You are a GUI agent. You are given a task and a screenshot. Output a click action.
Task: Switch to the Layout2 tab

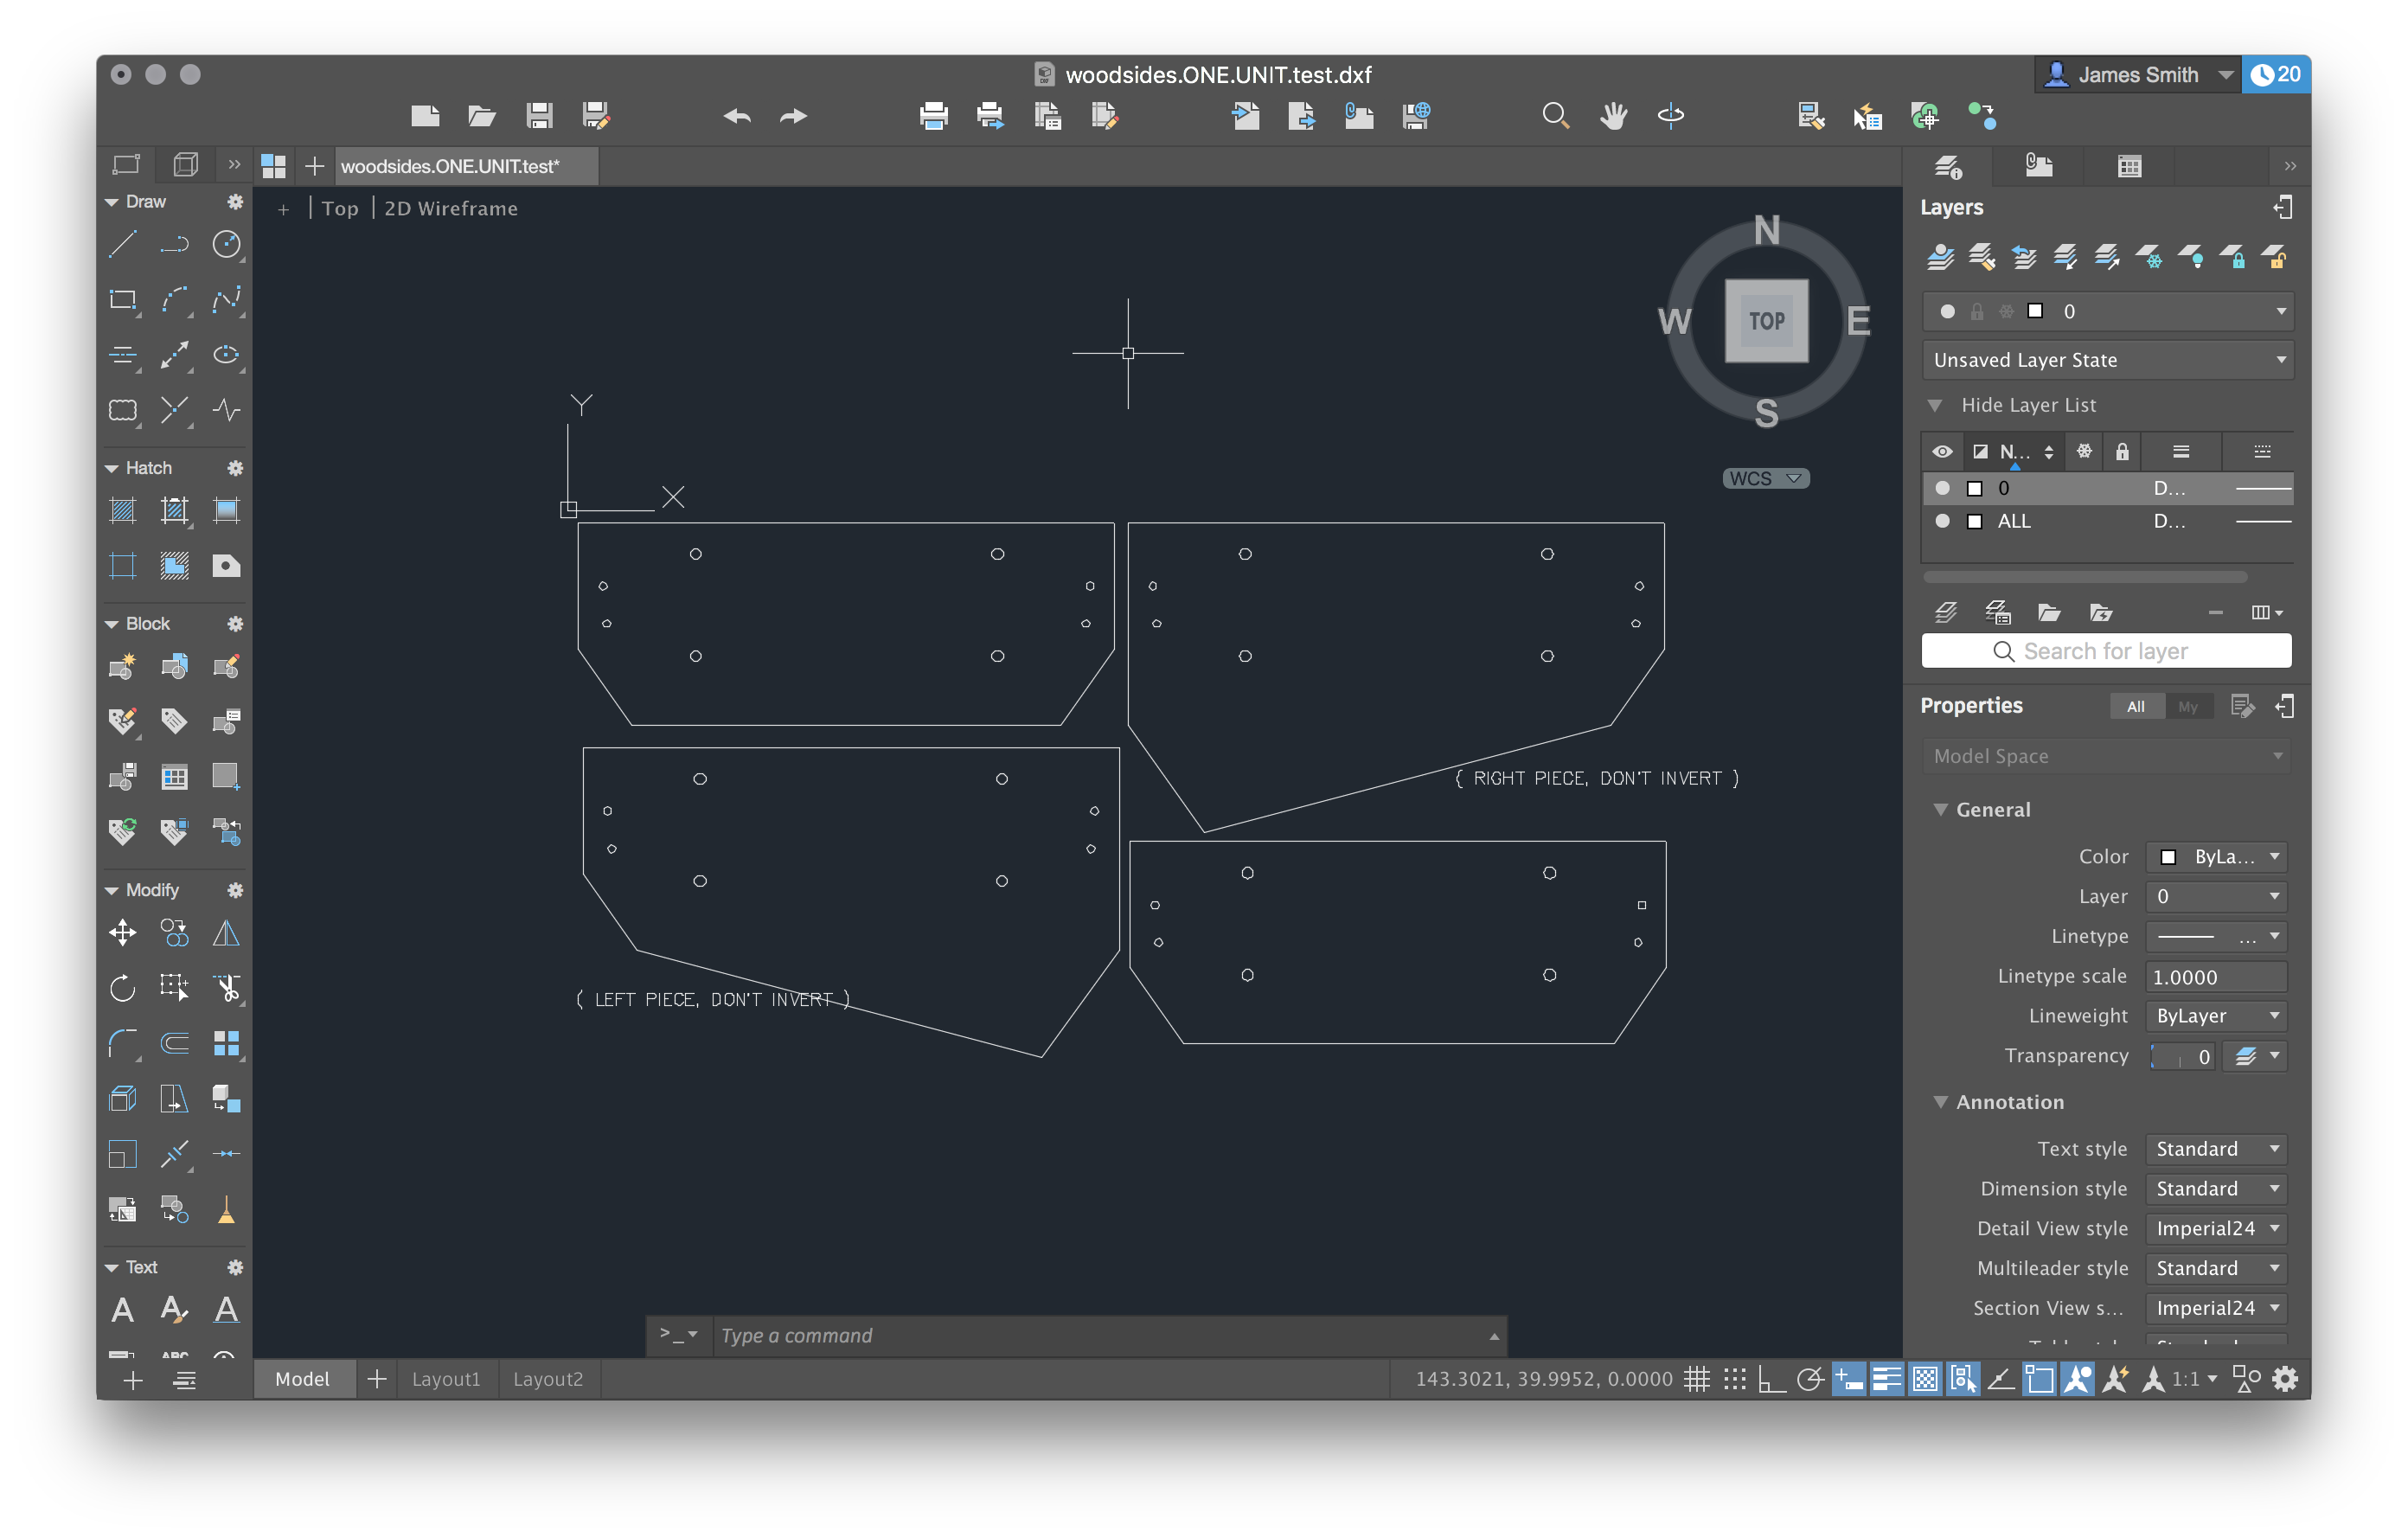[x=548, y=1379]
